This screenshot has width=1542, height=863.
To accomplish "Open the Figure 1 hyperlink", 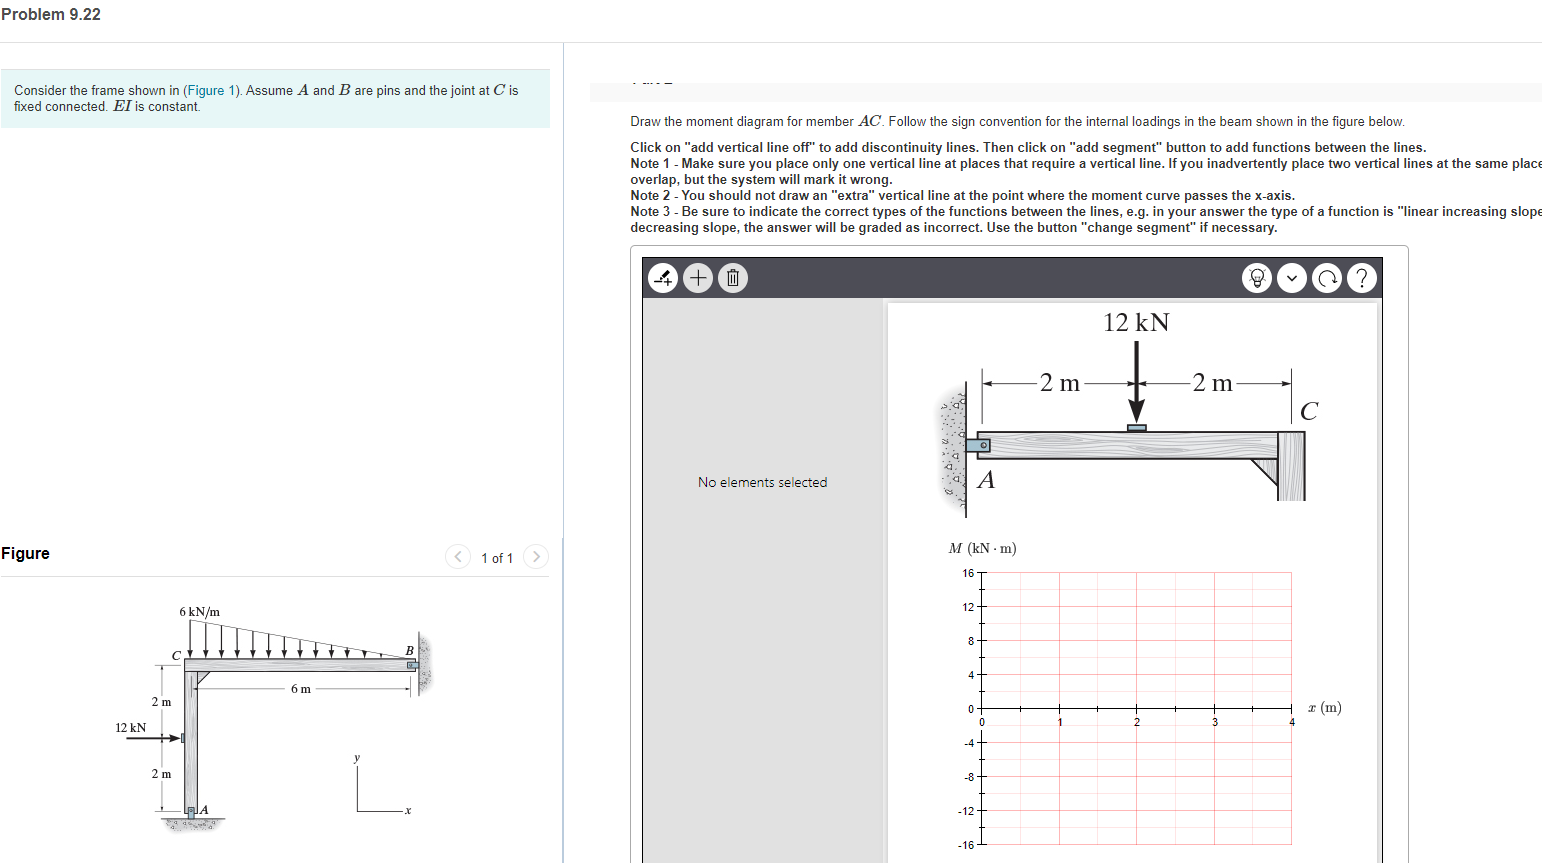I will (x=210, y=90).
